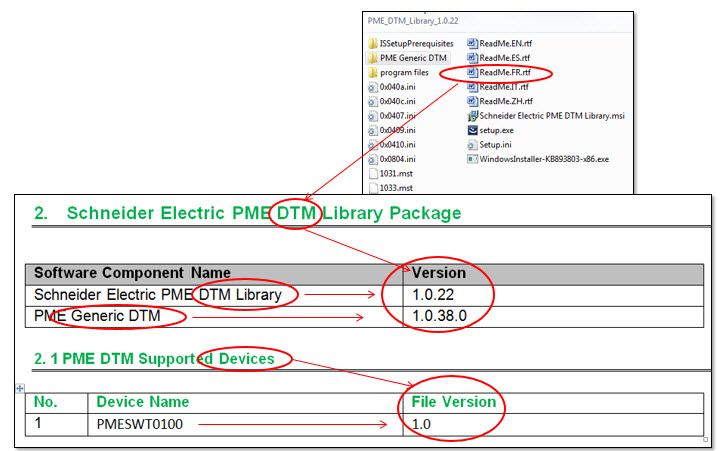Select the circled ReadMe.FR.rtf file
722x451 pixels.
pos(499,73)
